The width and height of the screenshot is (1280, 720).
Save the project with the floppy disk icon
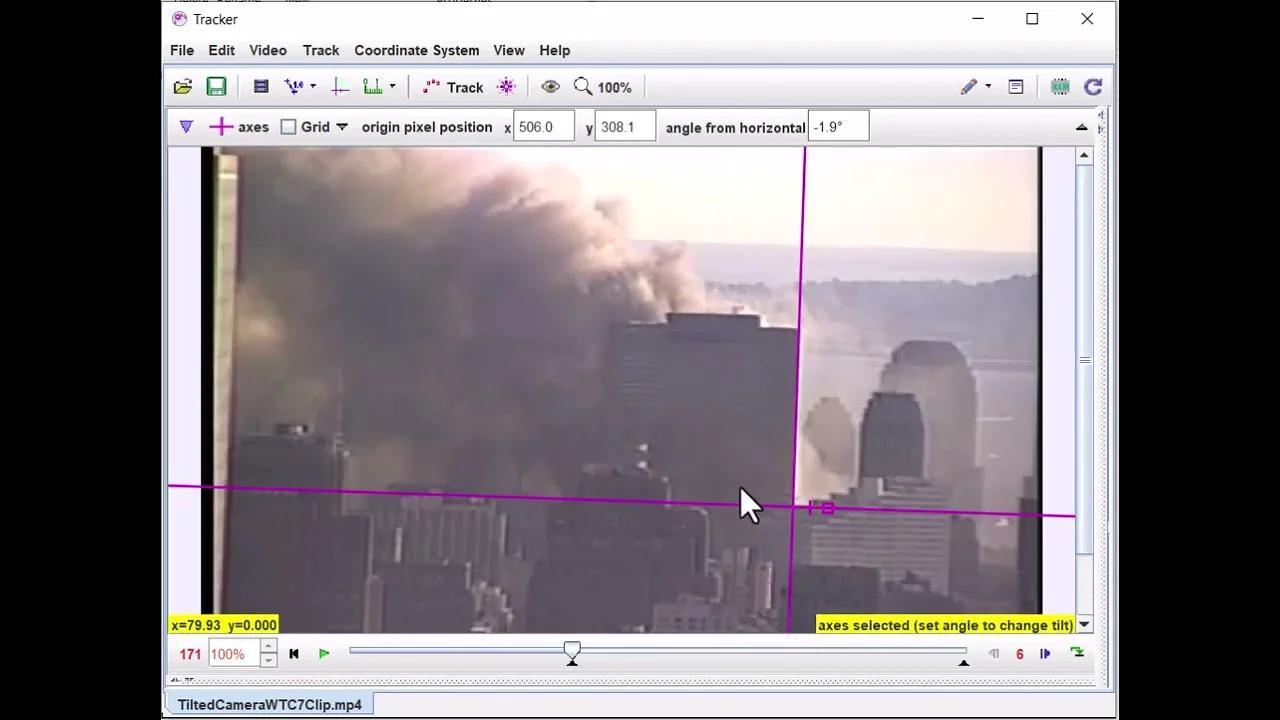(216, 87)
